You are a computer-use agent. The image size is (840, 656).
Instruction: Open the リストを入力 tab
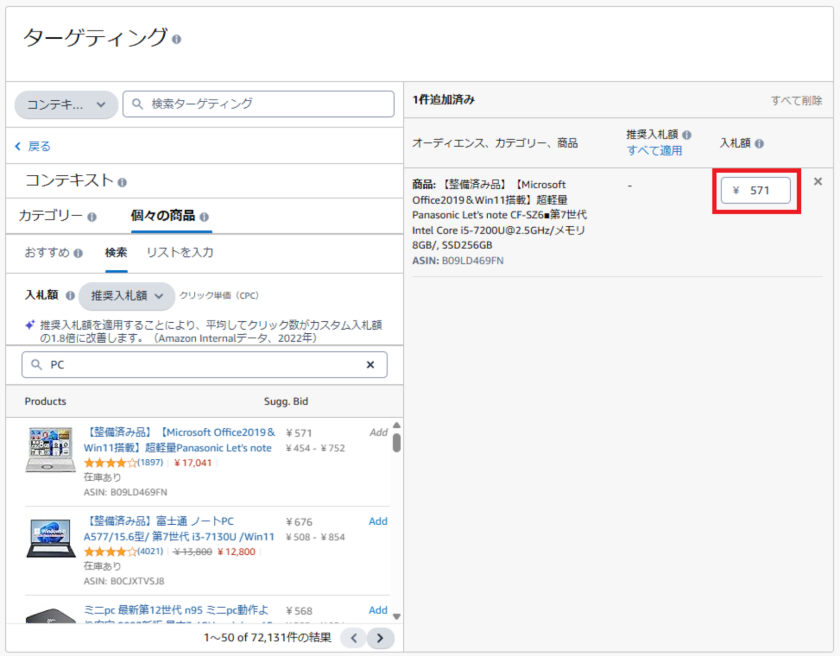coord(180,252)
